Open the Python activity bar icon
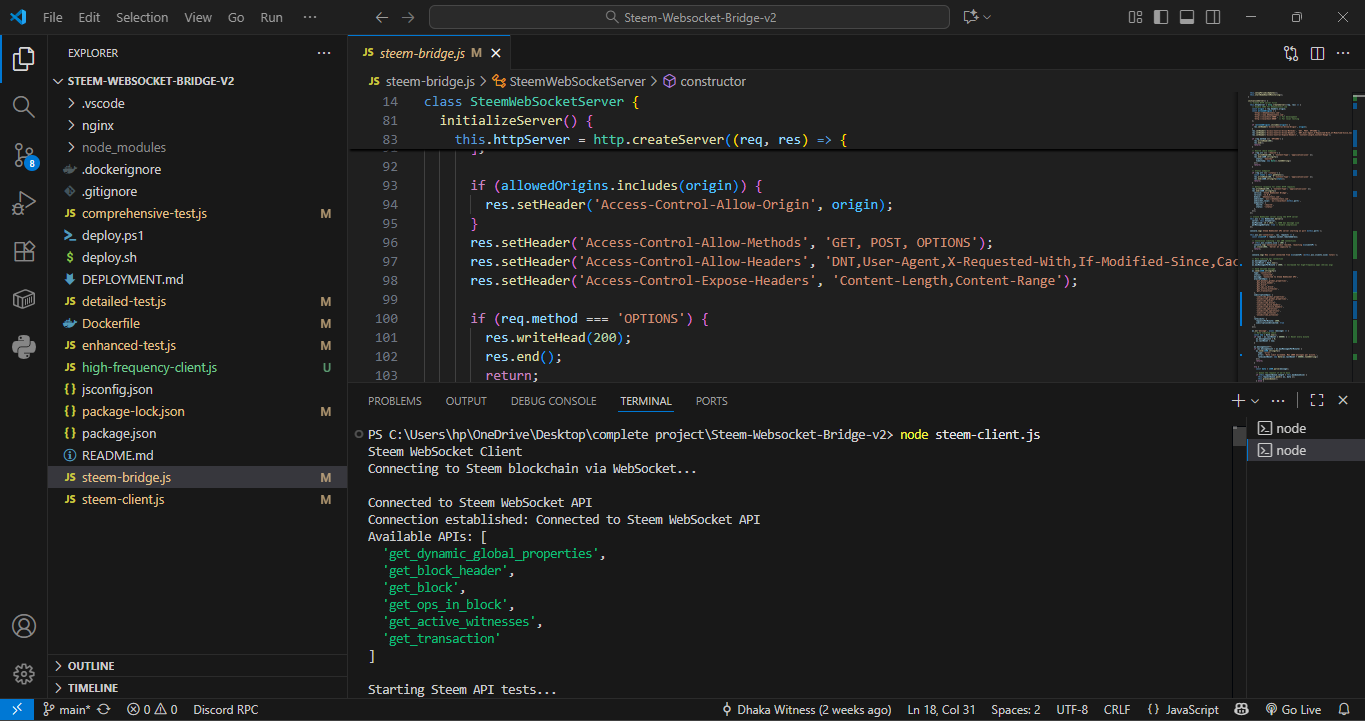The width and height of the screenshot is (1365, 721). 24,347
